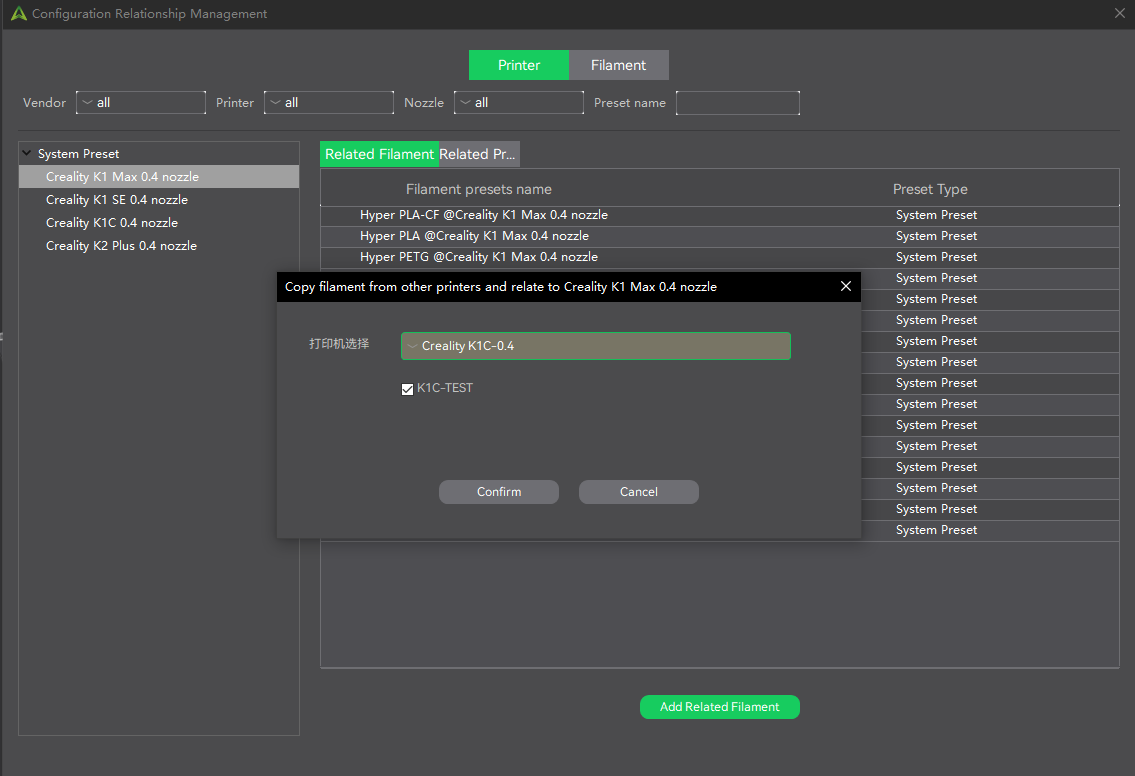Open the Printer filter dropdown
1135x776 pixels.
(x=329, y=103)
